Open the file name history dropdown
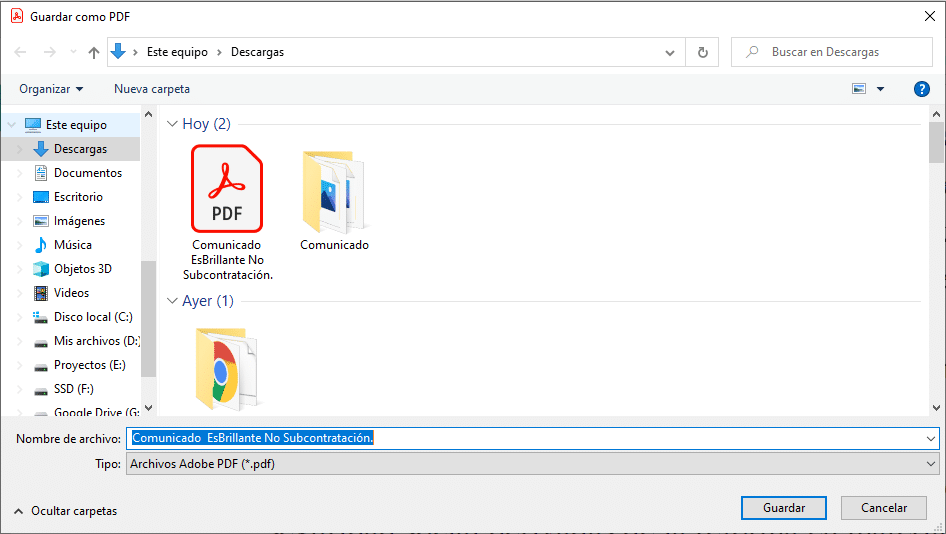The width and height of the screenshot is (946, 534). (931, 439)
